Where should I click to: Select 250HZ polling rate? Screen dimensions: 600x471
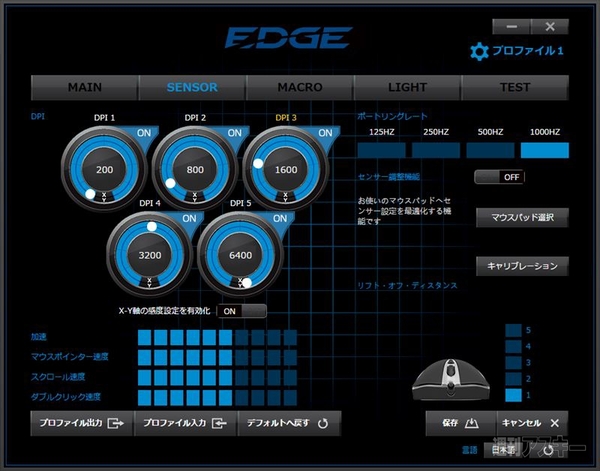coord(436,150)
